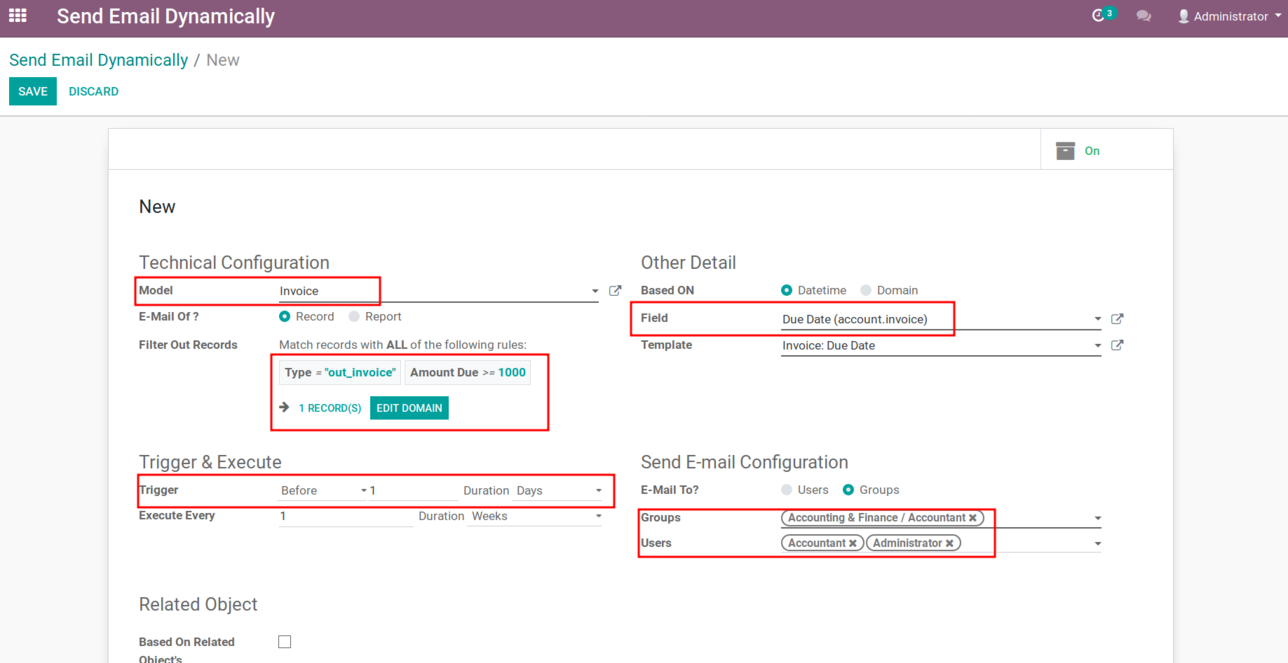Image resolution: width=1288 pixels, height=663 pixels.
Task: Click the Edit Domain button
Action: pyautogui.click(x=409, y=408)
